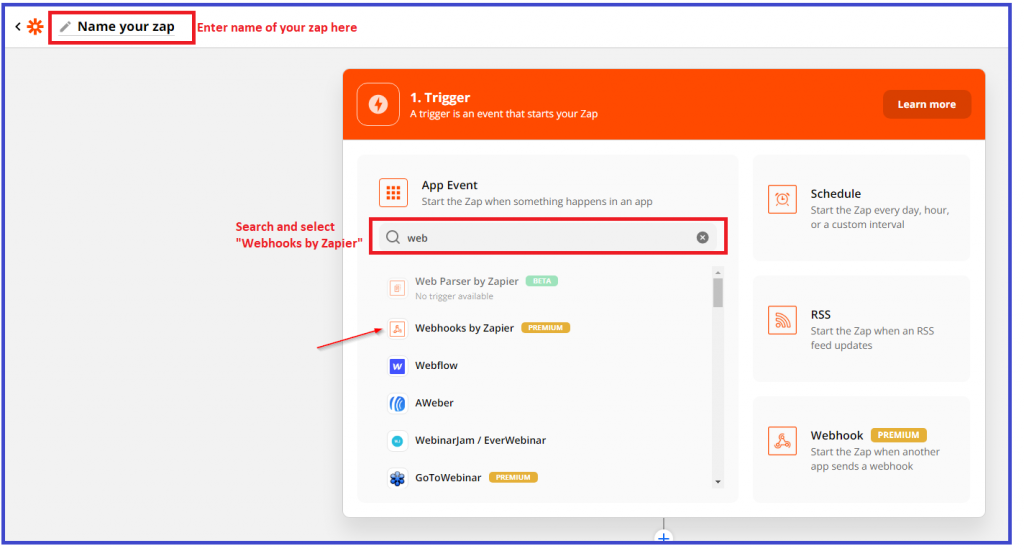Click the Schedule alarm clock icon
Viewport: 1024px width, 551px height.
point(782,200)
